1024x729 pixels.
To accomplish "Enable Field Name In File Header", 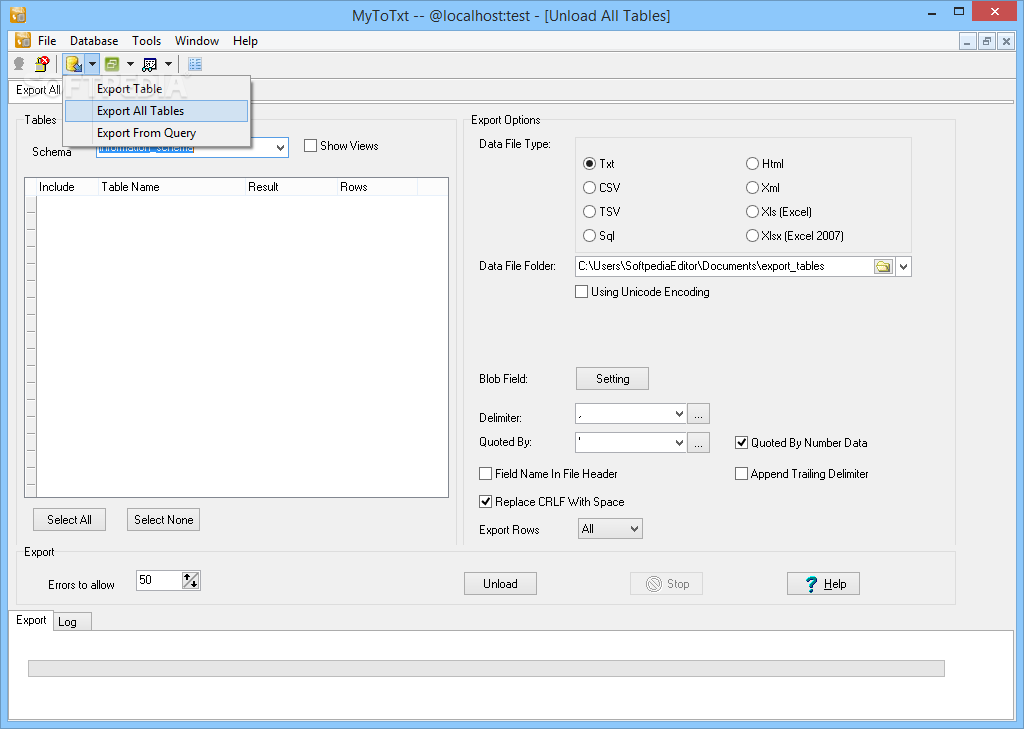I will (485, 474).
